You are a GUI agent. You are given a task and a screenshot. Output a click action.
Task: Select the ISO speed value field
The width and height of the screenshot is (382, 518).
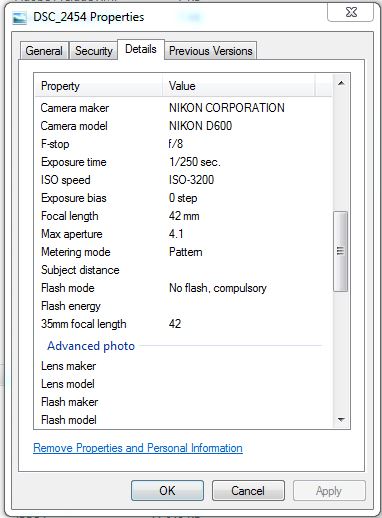[x=191, y=180]
